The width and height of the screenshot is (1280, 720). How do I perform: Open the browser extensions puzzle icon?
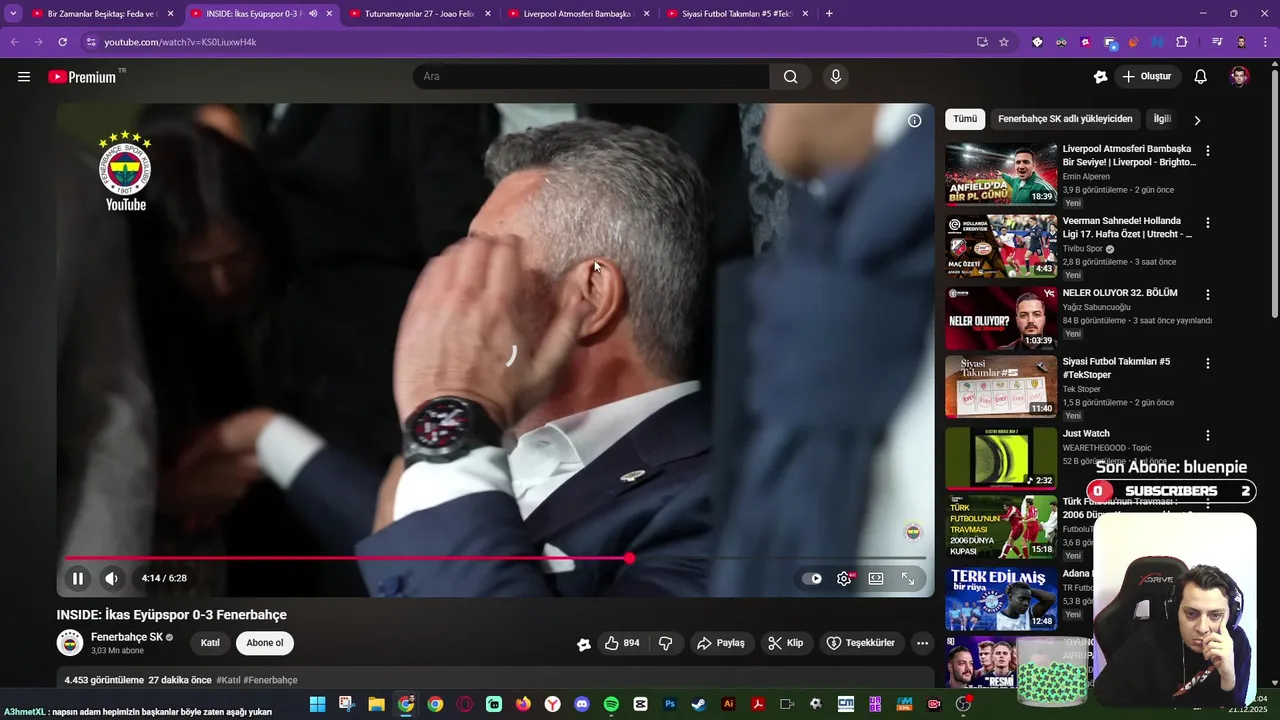[x=1182, y=42]
